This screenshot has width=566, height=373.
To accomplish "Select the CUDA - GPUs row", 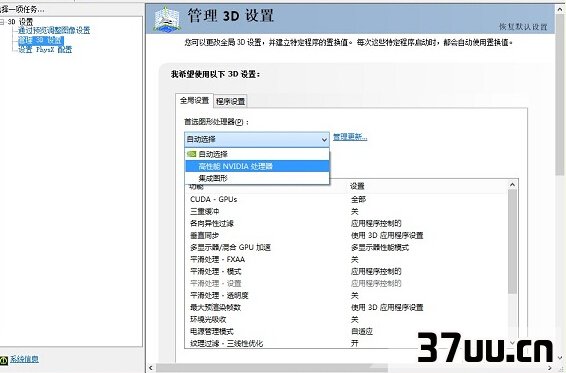I will 347,199.
